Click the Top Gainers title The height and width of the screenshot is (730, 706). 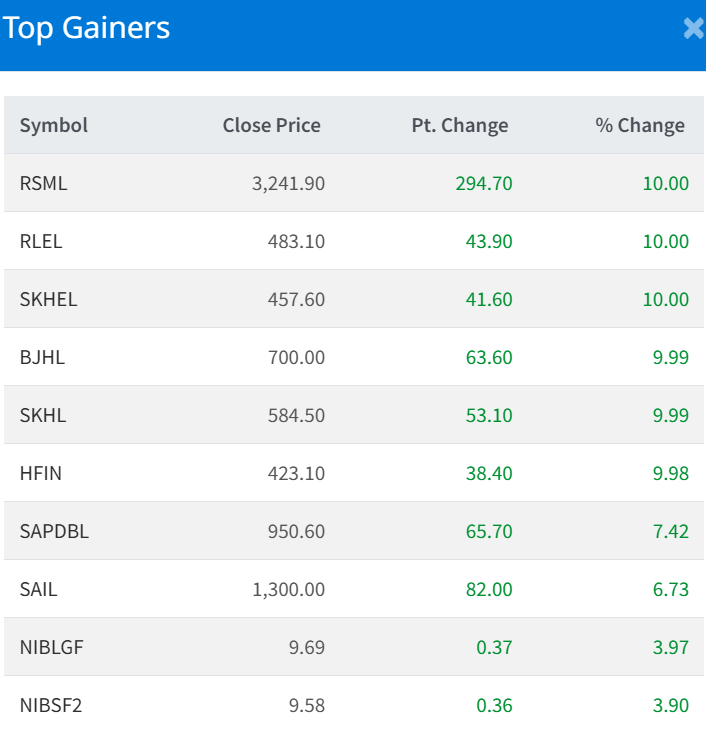87,28
